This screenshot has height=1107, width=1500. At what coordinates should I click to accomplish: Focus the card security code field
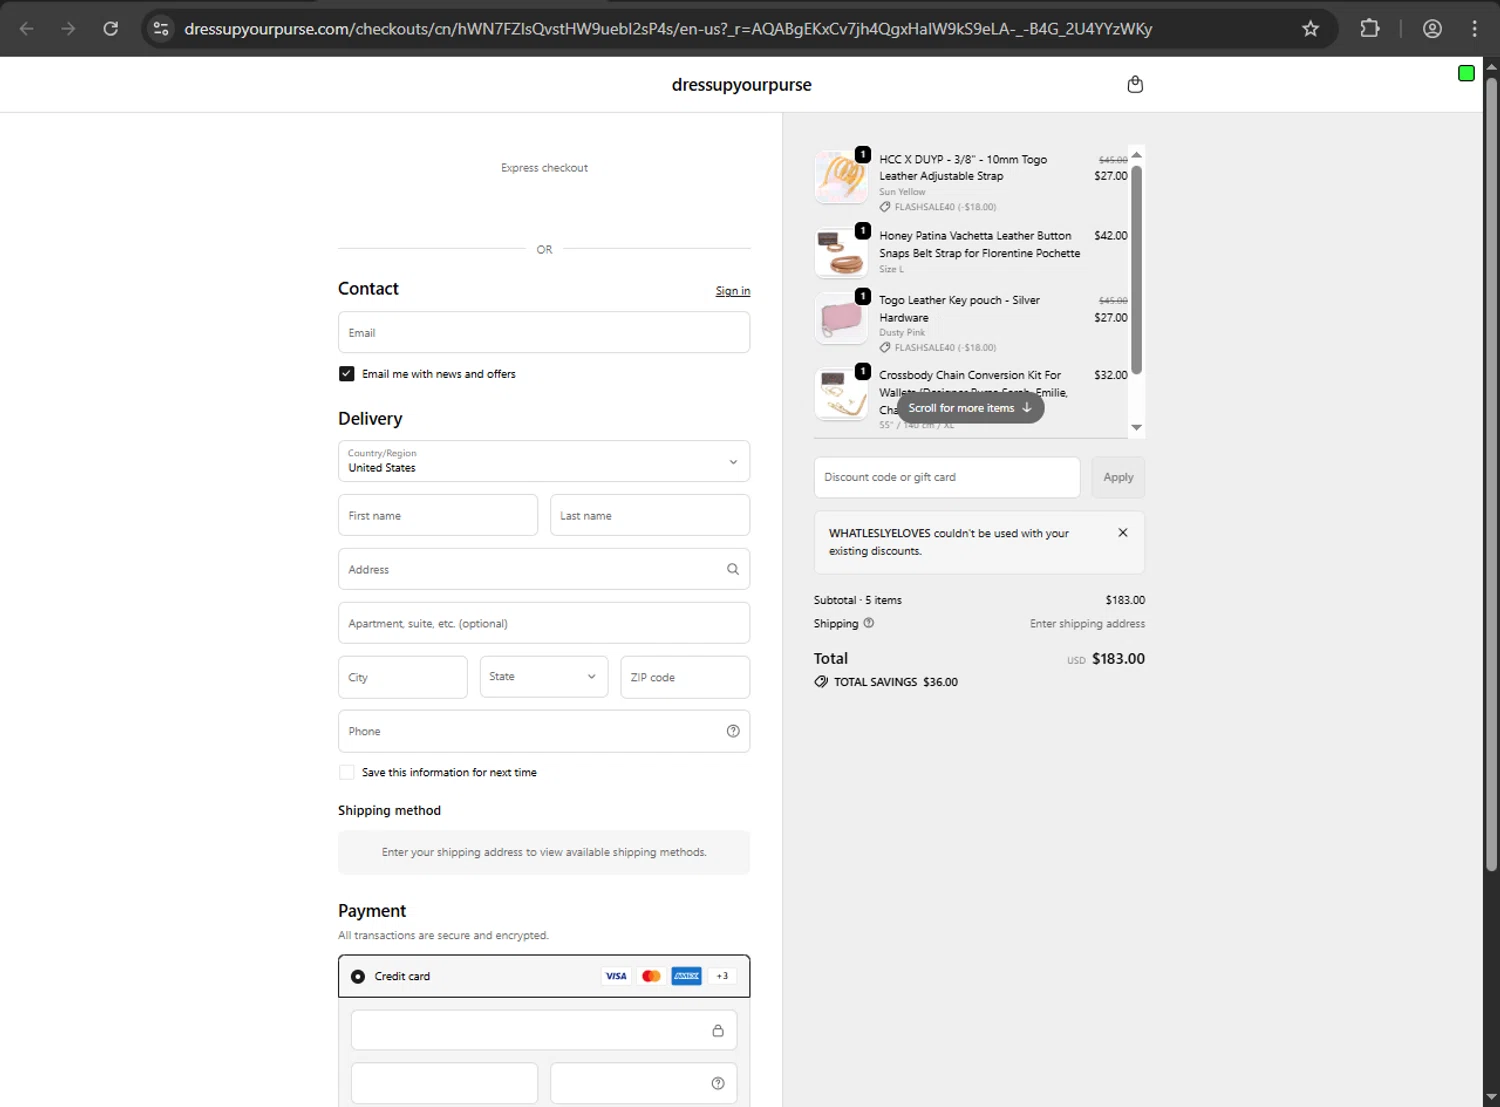click(643, 1083)
